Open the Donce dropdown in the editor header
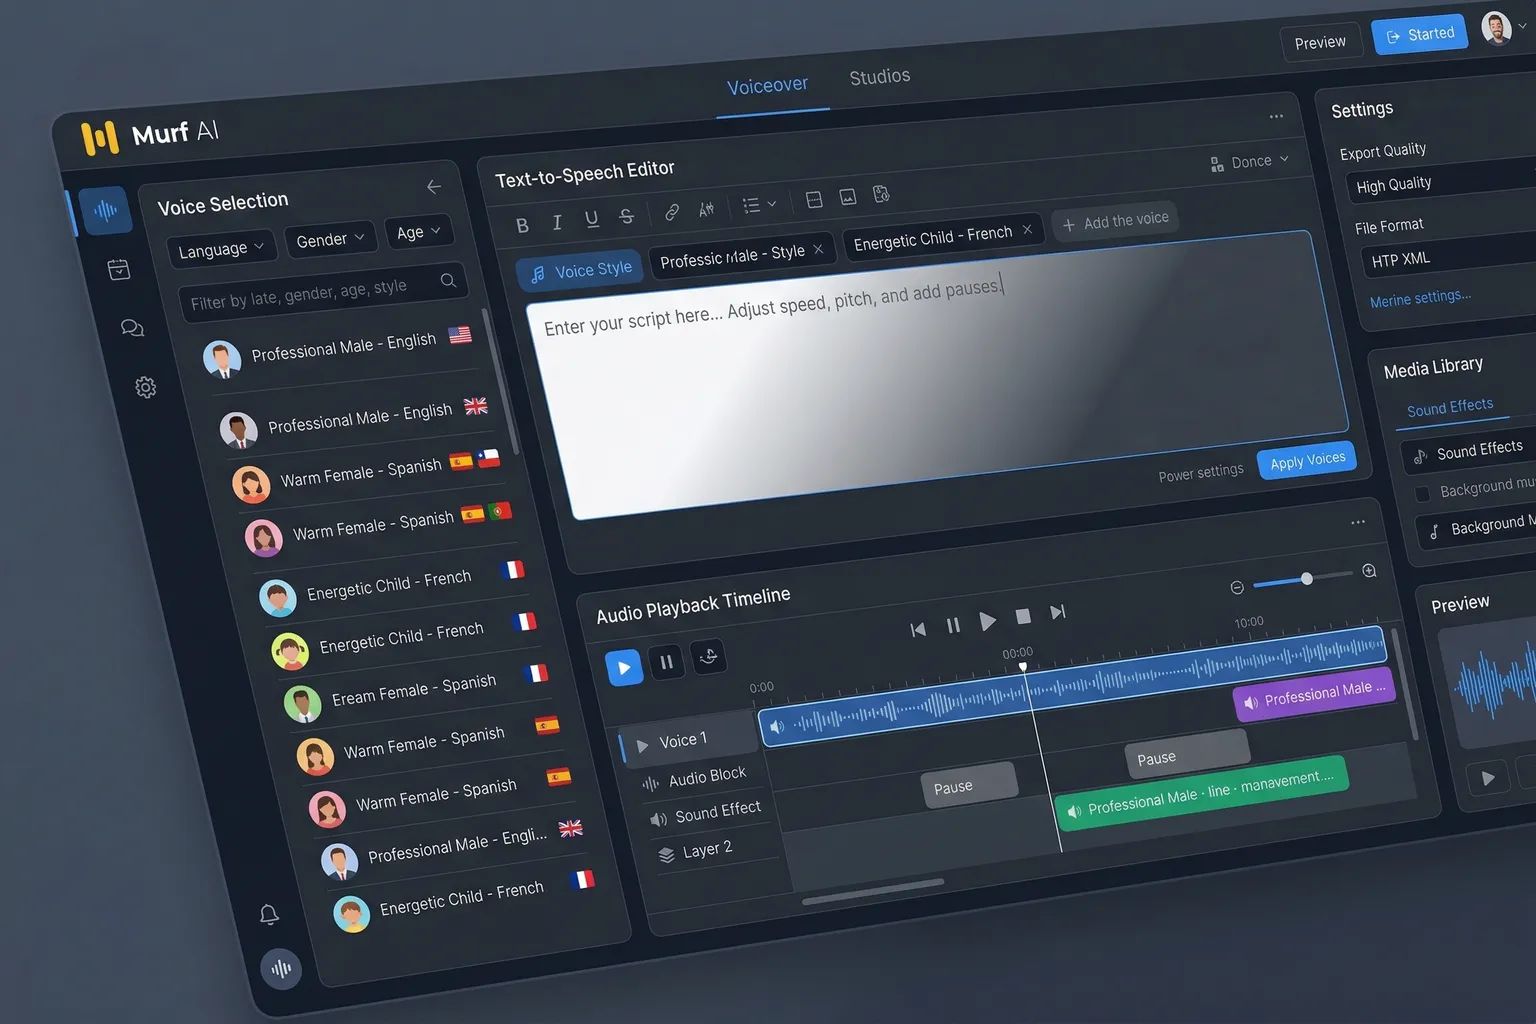This screenshot has height=1024, width=1536. coord(1251,162)
